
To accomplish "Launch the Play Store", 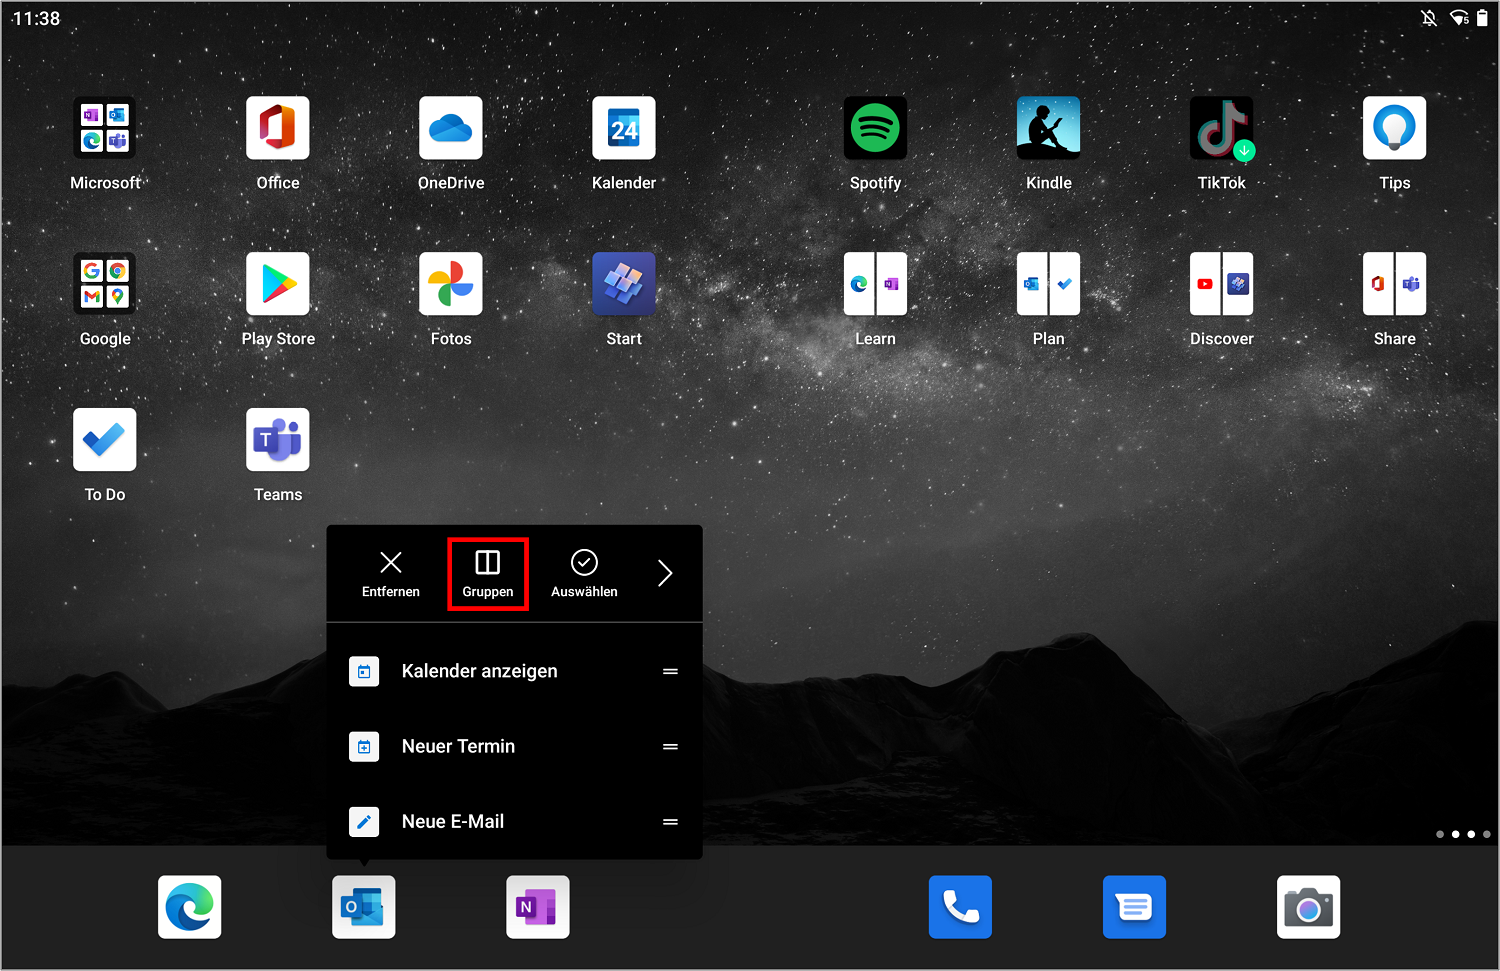I will click(278, 284).
